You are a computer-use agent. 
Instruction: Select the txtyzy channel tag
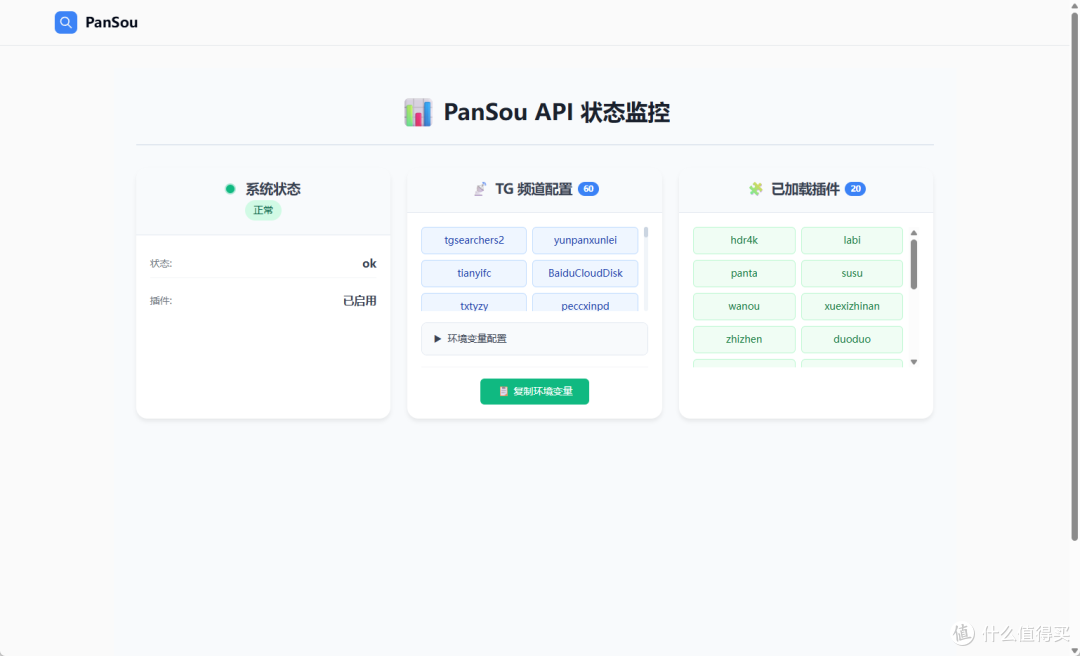(474, 303)
